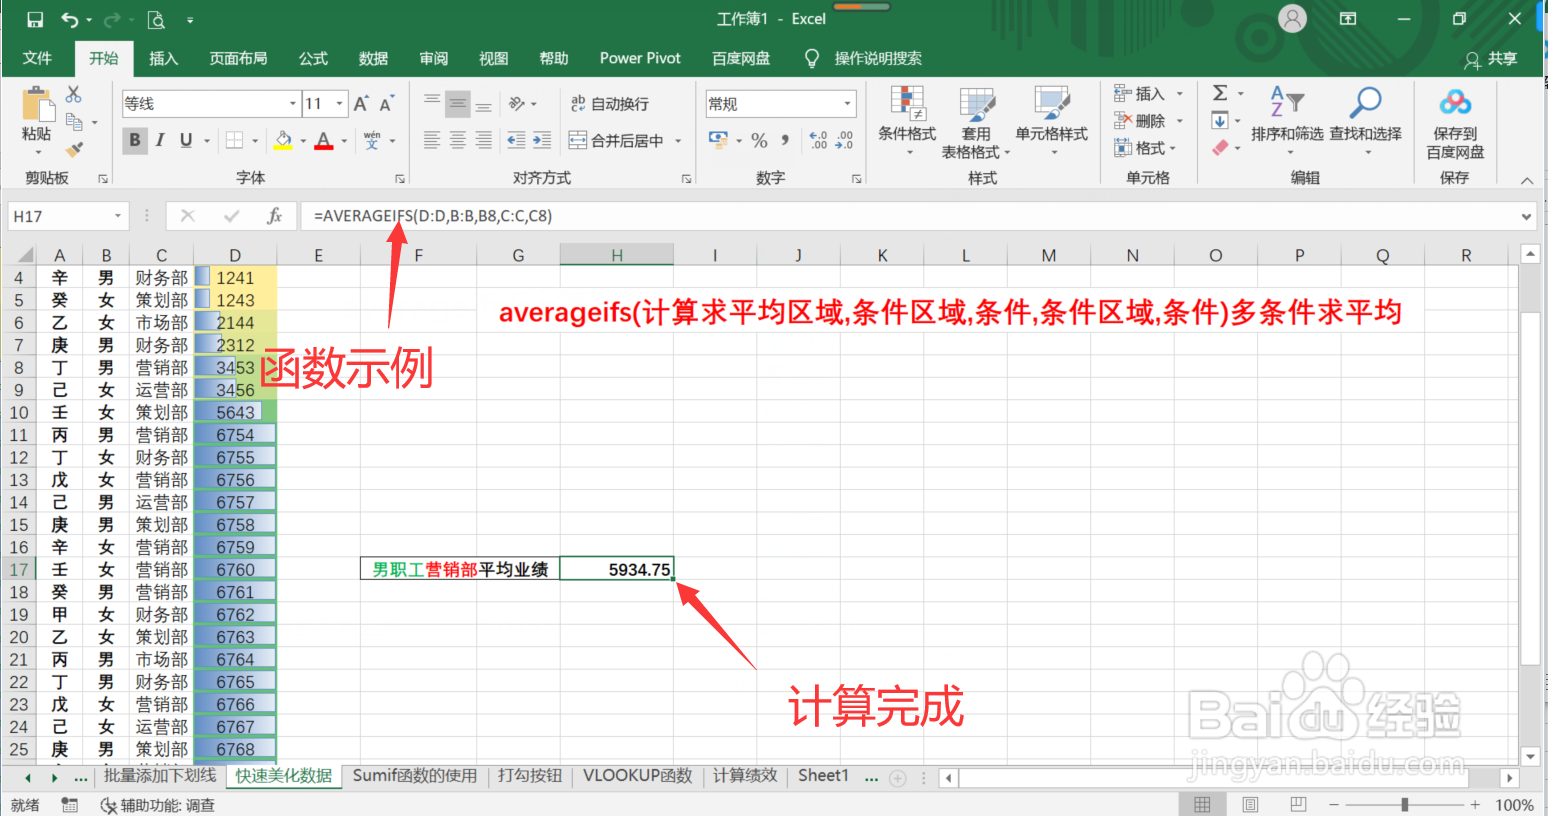Click the fx insert function icon
The width and height of the screenshot is (1548, 816).
[x=274, y=216]
